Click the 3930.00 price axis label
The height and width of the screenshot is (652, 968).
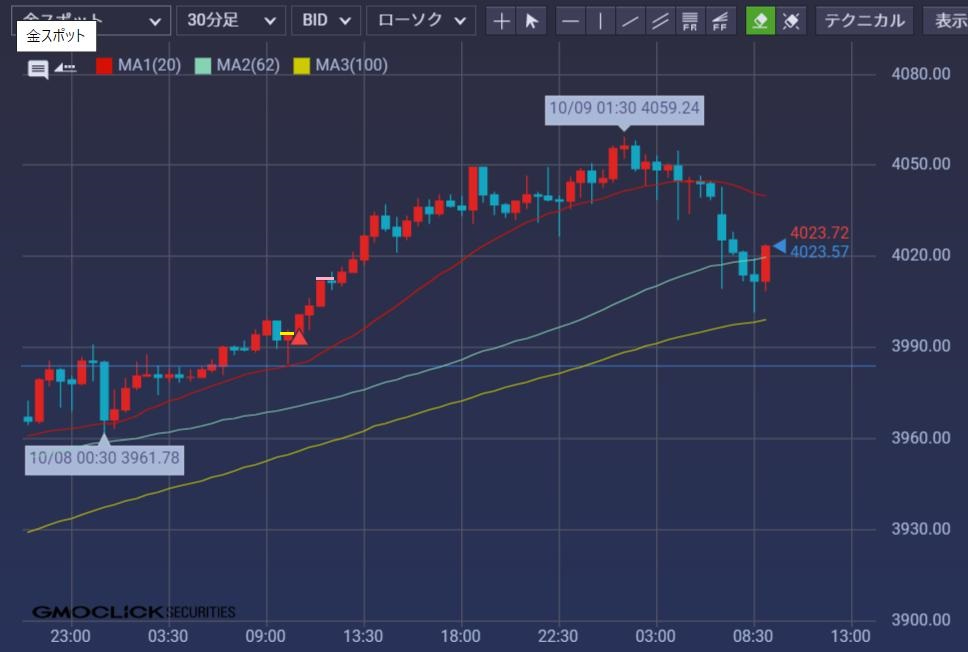[920, 529]
